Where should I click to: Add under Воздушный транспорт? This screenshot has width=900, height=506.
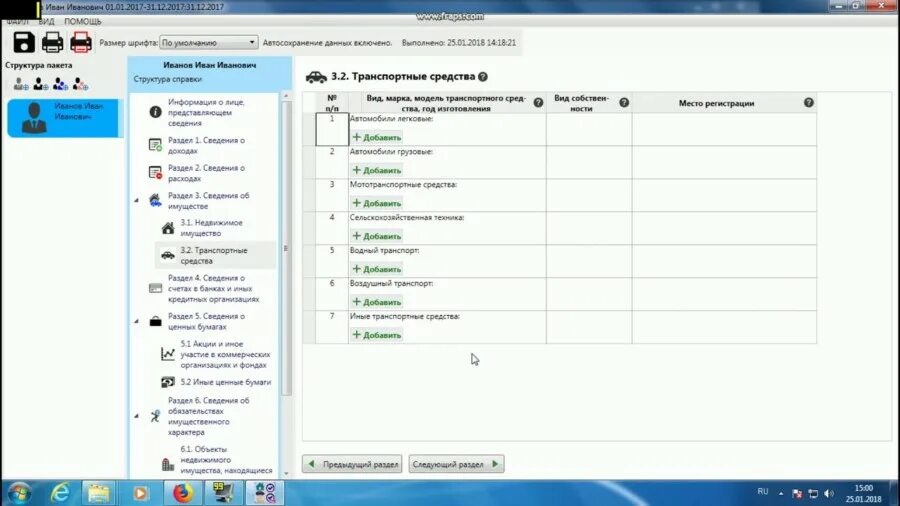click(x=377, y=302)
